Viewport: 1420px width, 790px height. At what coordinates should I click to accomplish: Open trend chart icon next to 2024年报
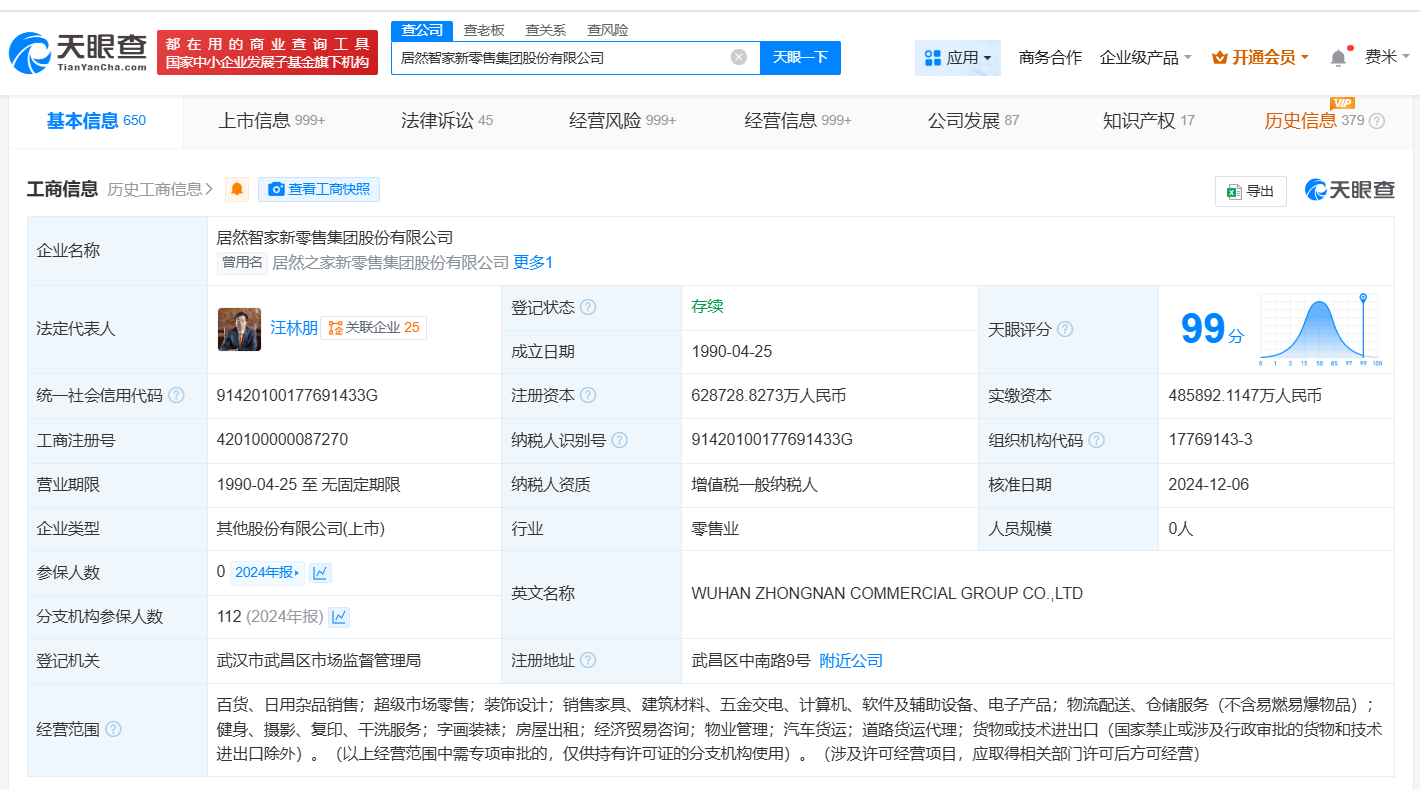pyautogui.click(x=320, y=572)
